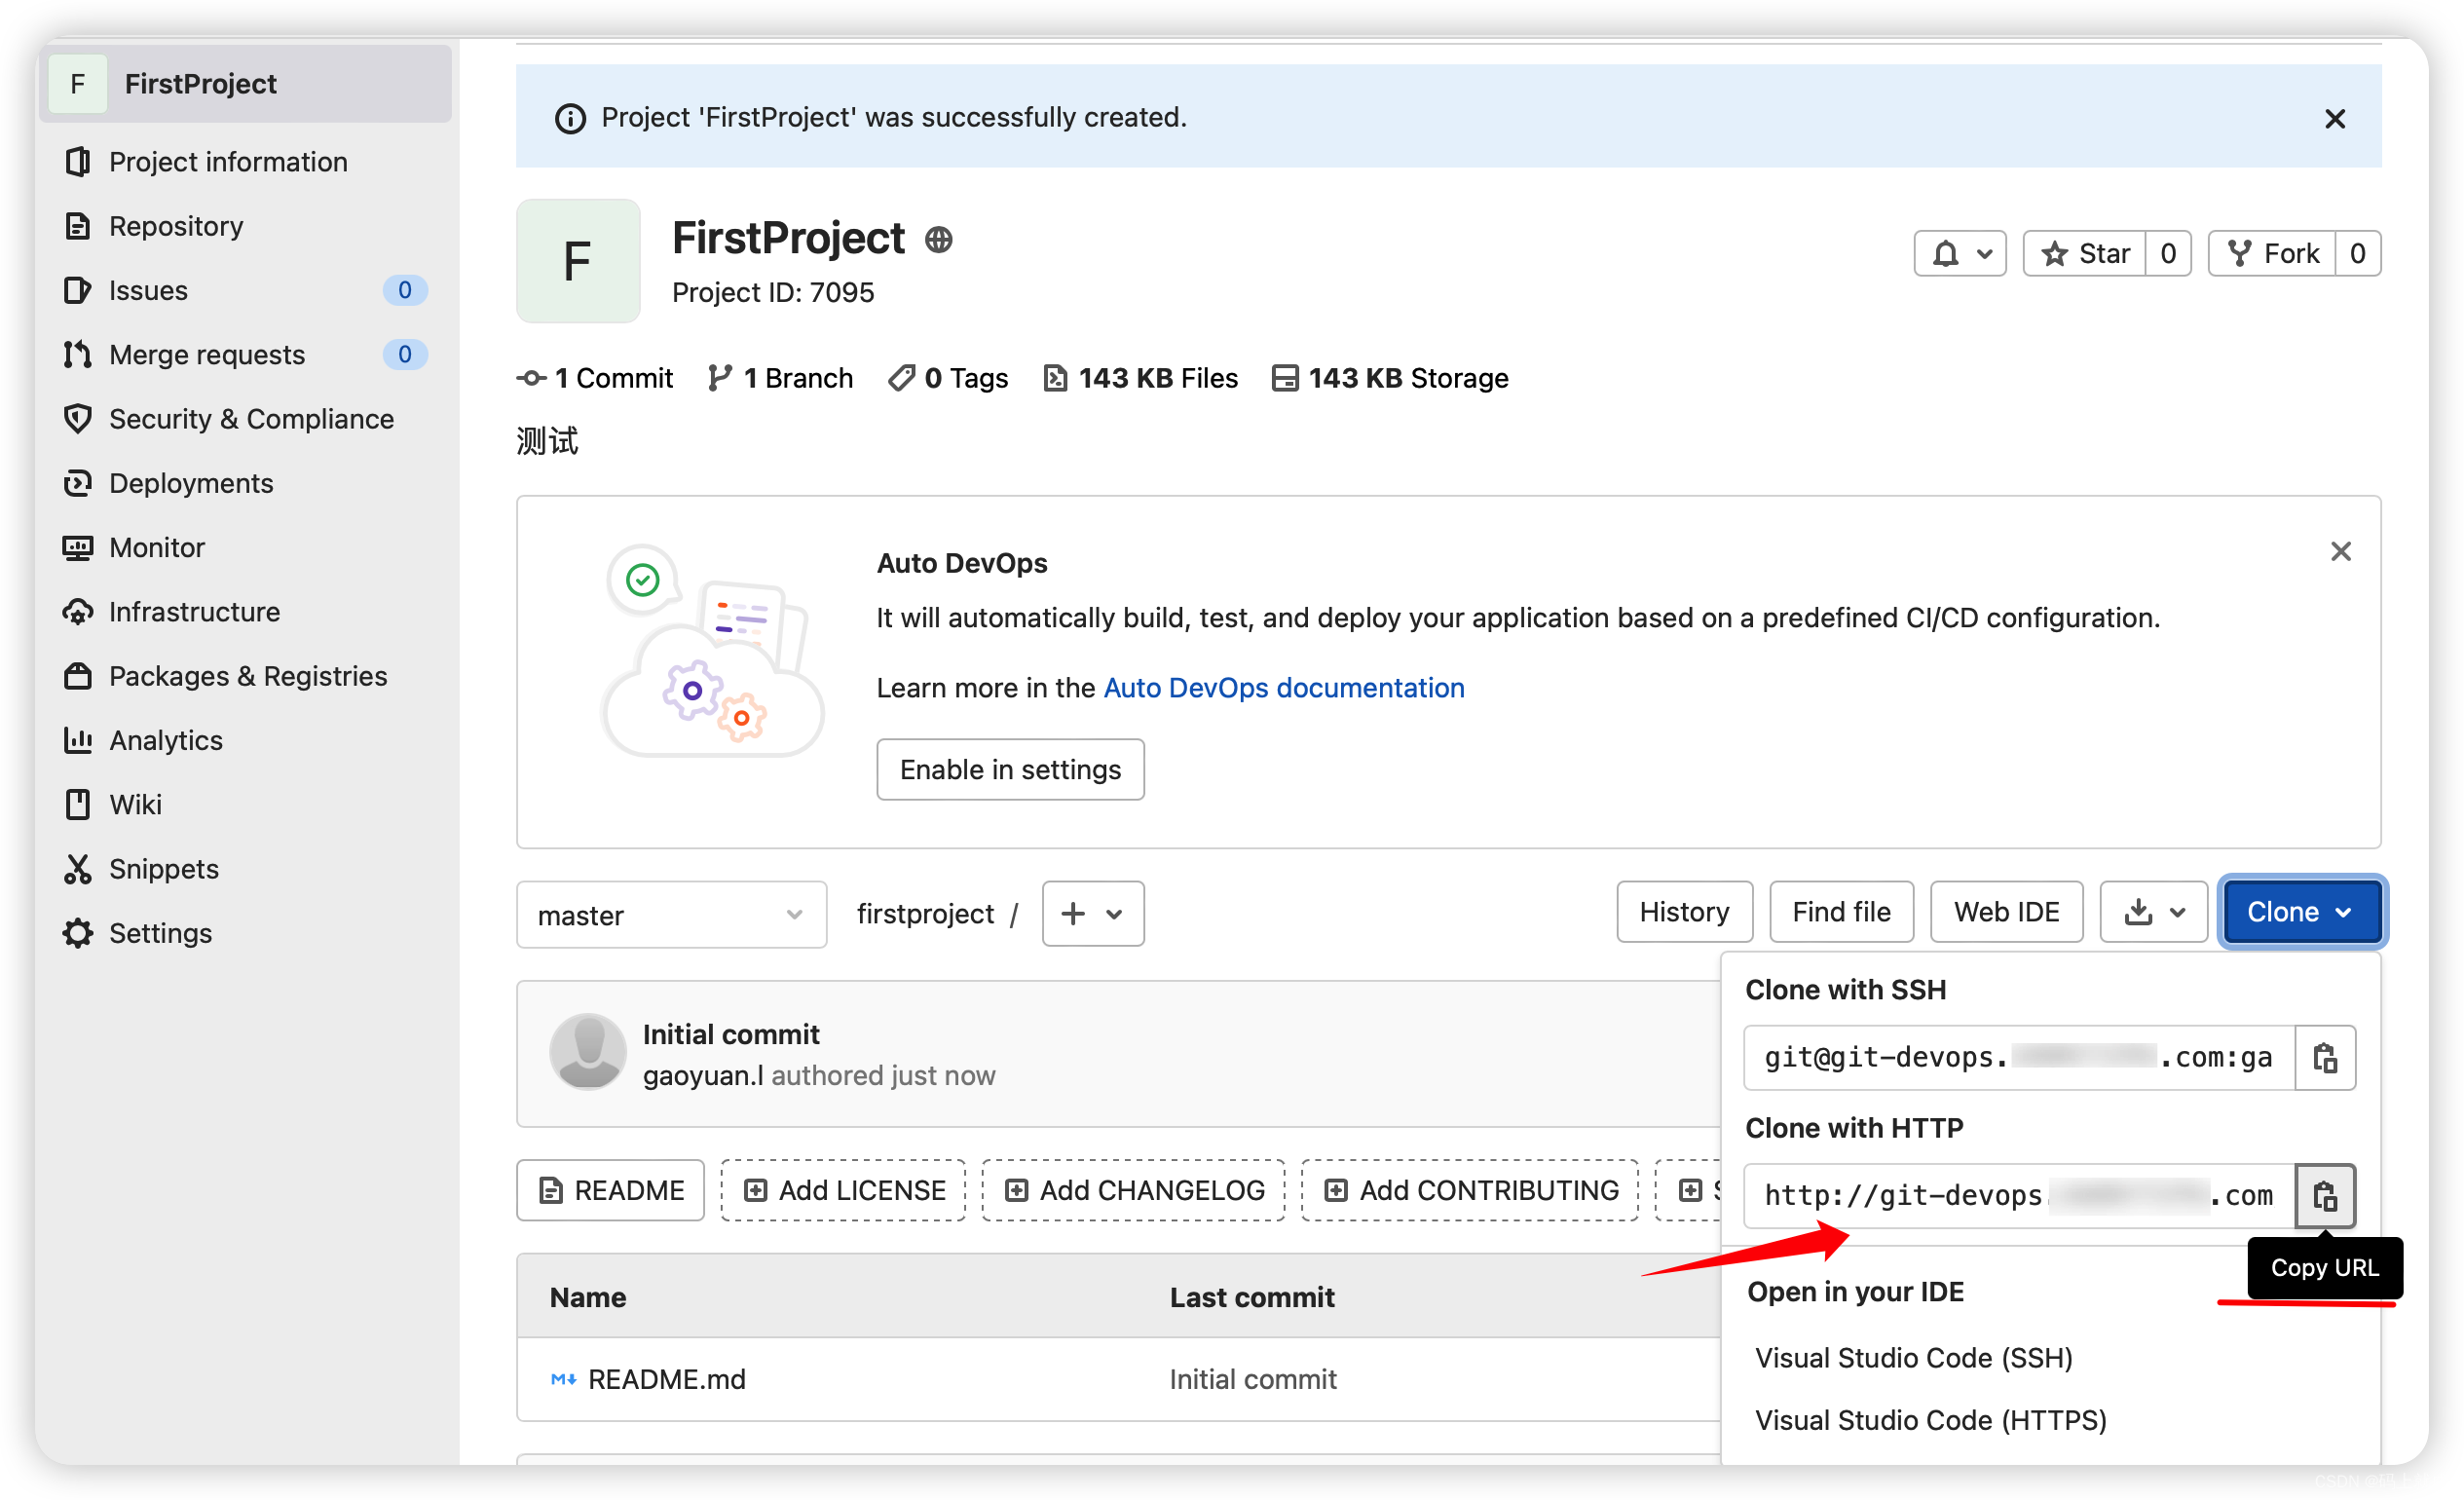Select the Add LICENSE menu item
This screenshot has width=2464, height=1500.
[x=844, y=1190]
